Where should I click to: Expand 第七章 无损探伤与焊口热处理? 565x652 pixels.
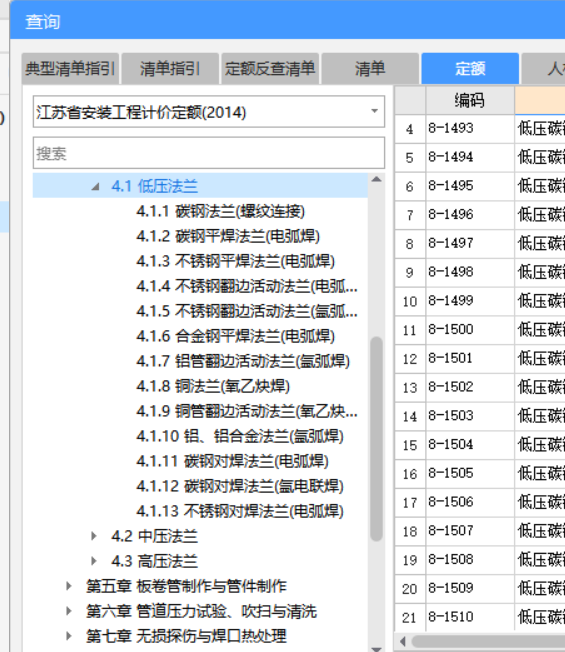point(69,636)
